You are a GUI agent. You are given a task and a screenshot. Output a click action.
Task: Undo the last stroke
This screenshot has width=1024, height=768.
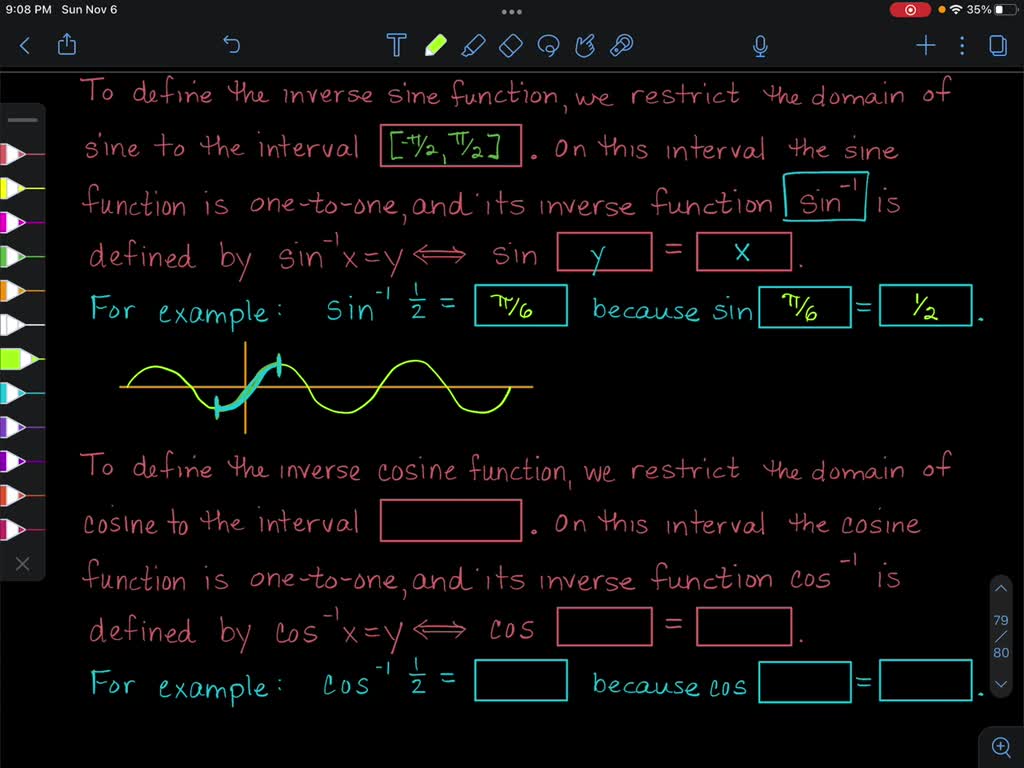(231, 45)
